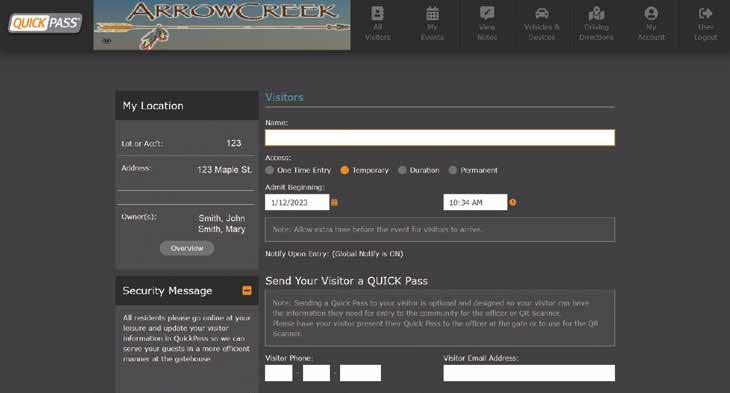730x393 pixels.
Task: Collapse the Security Message panel
Action: pyautogui.click(x=247, y=291)
